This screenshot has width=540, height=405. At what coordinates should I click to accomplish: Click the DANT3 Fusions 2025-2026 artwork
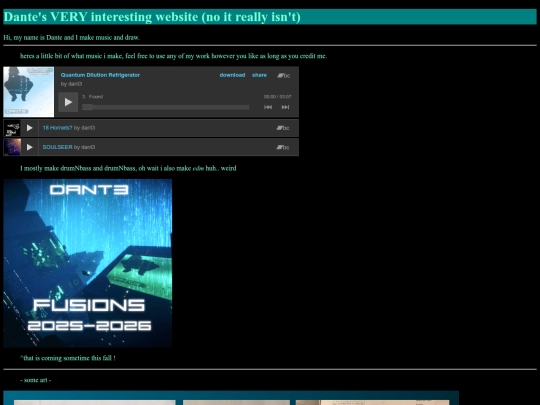coord(88,263)
